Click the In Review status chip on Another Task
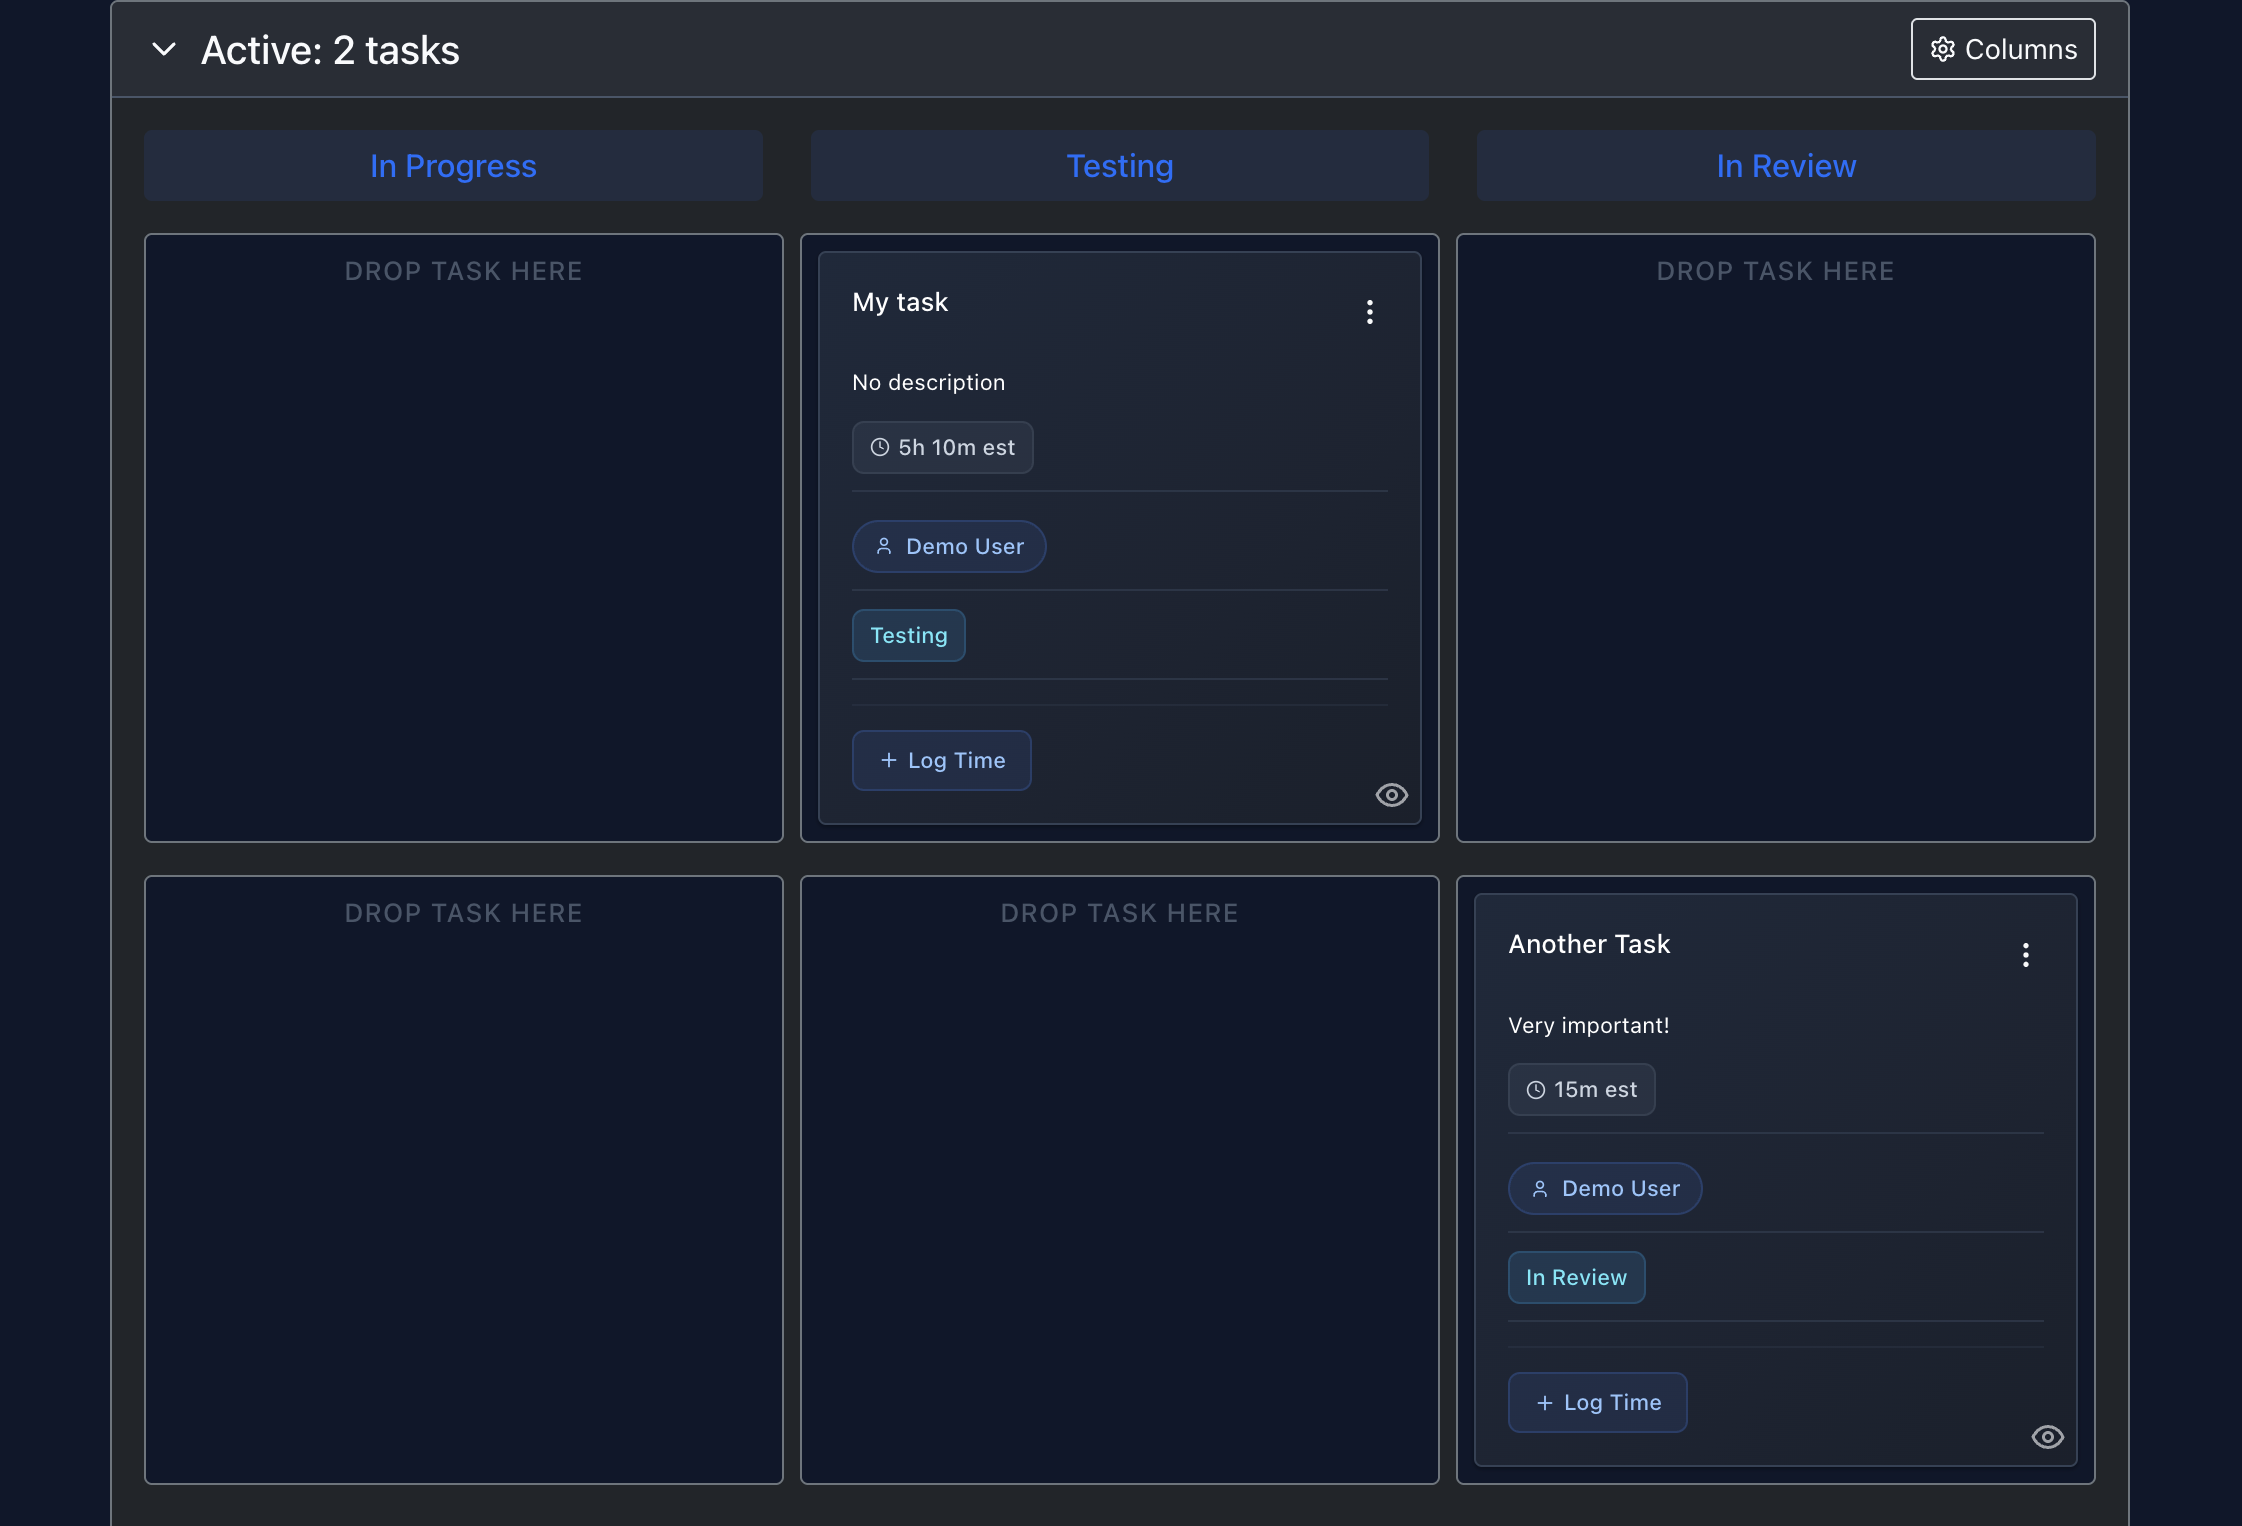This screenshot has height=1526, width=2242. (x=1575, y=1277)
